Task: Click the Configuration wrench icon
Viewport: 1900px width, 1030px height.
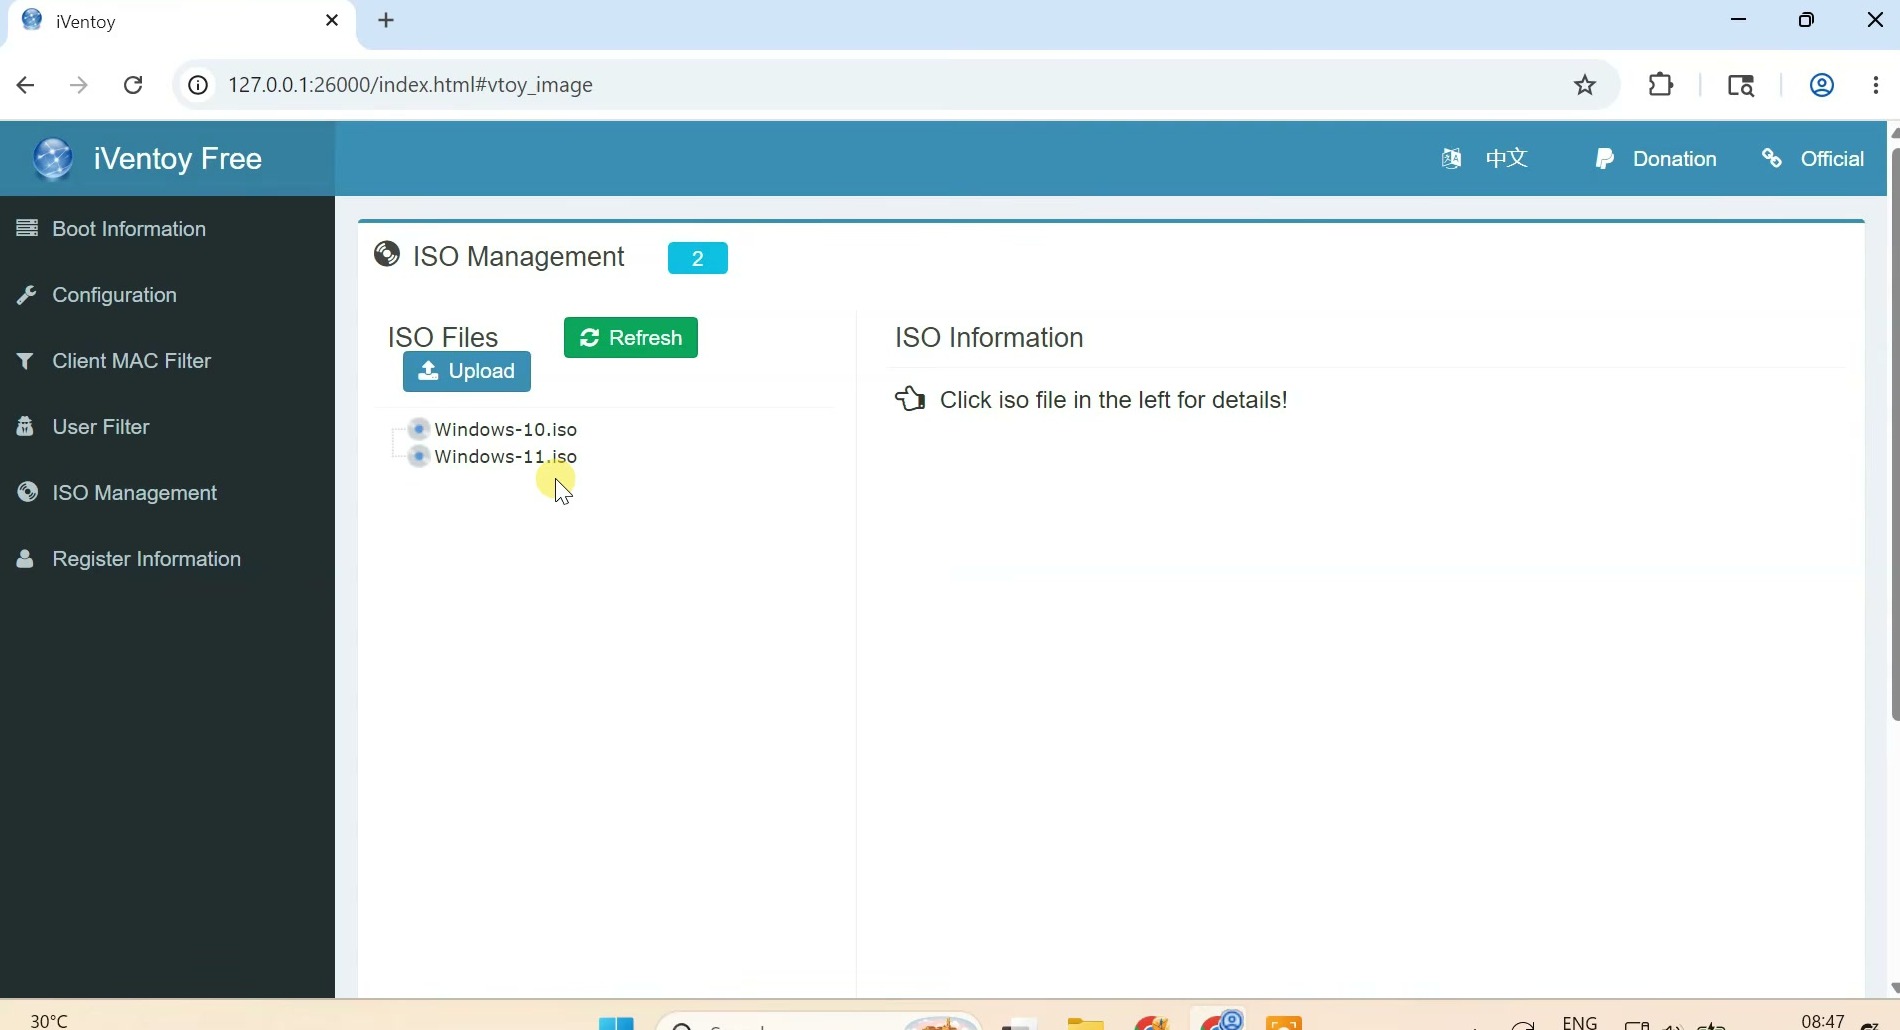Action: (x=27, y=295)
